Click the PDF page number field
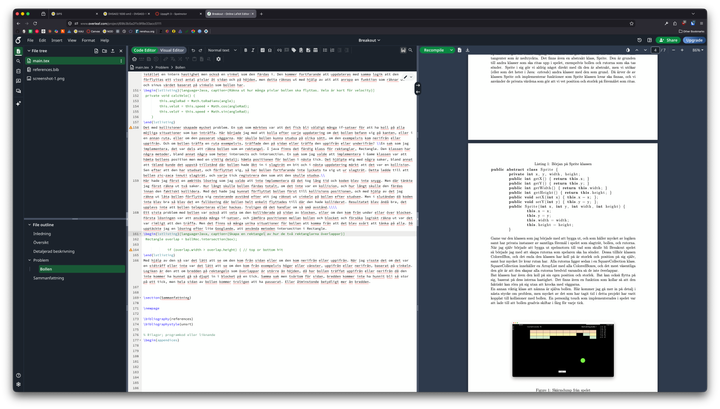Image resolution: width=720 pixels, height=409 pixels. pos(655,49)
